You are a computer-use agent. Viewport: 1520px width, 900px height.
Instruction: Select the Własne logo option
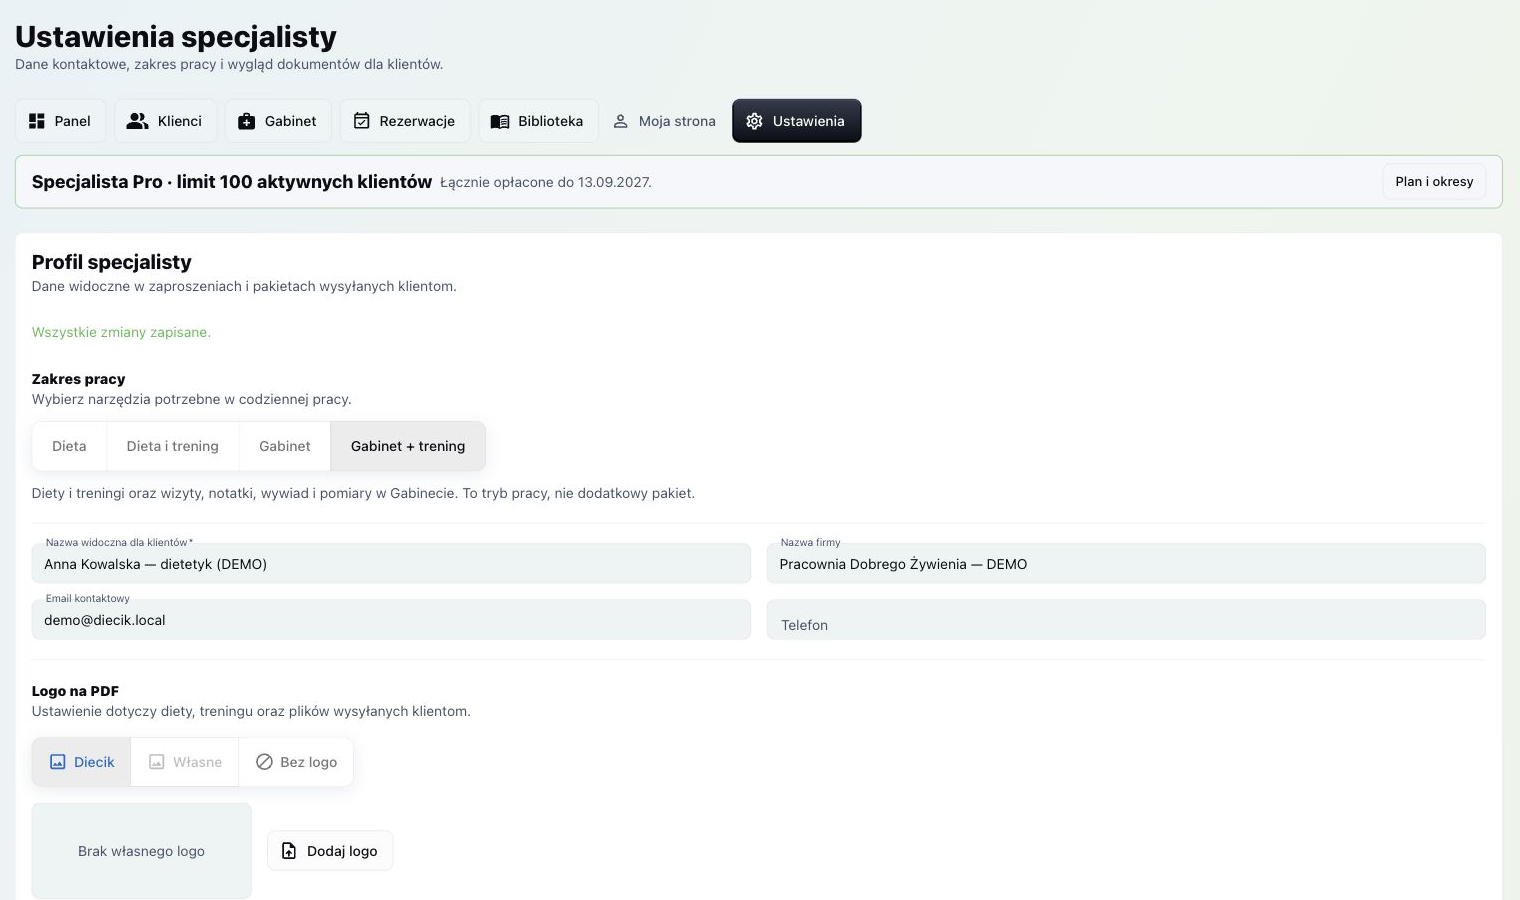click(185, 762)
